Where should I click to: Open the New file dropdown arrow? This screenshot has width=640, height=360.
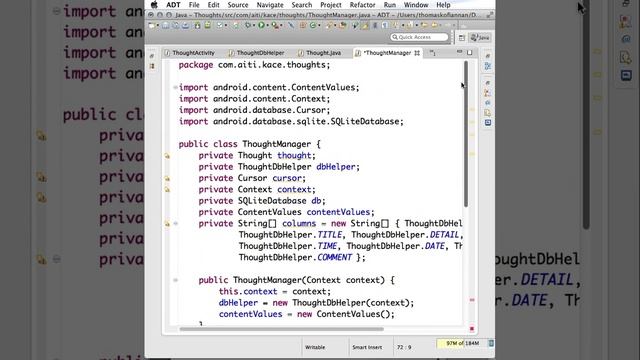click(158, 25)
